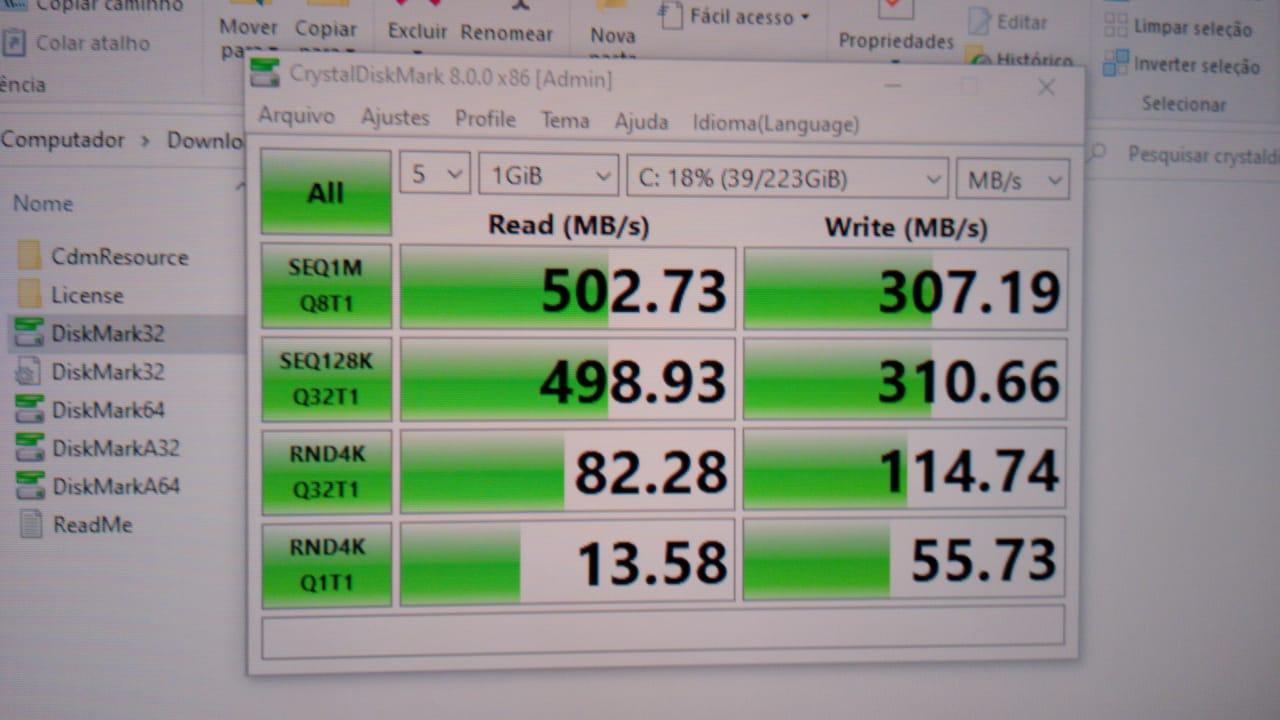Open the Arquivo menu in CrystalDiskMark

pyautogui.click(x=296, y=116)
